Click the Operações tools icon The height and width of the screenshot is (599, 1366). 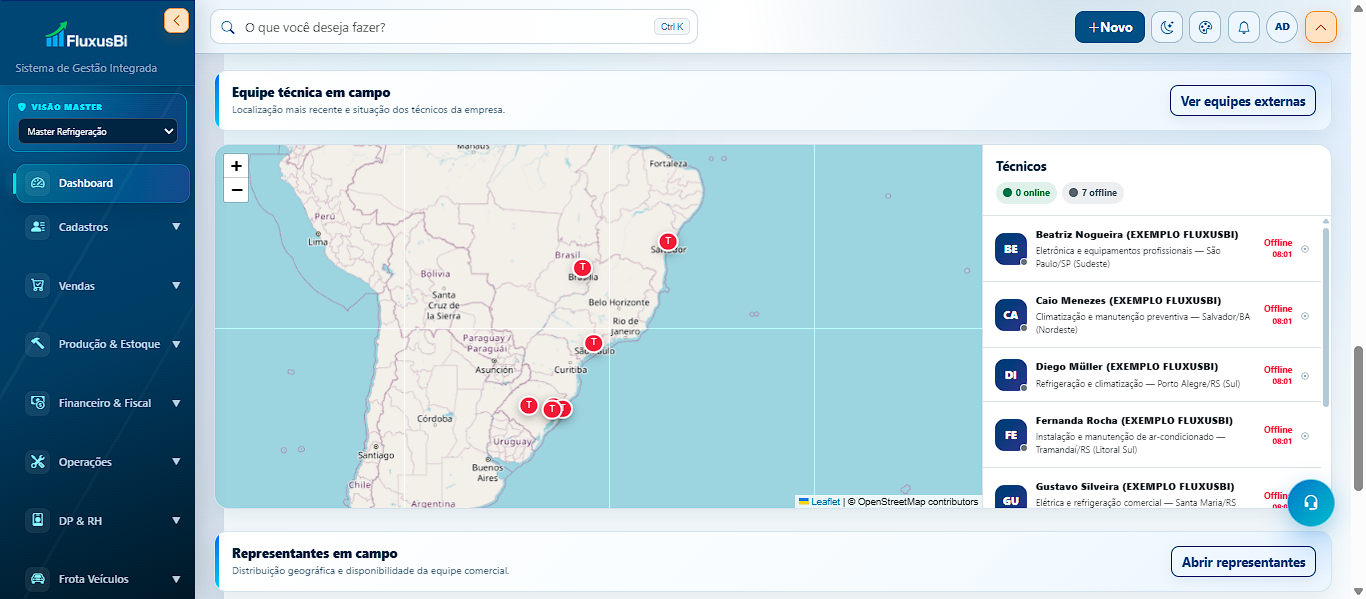pos(38,462)
